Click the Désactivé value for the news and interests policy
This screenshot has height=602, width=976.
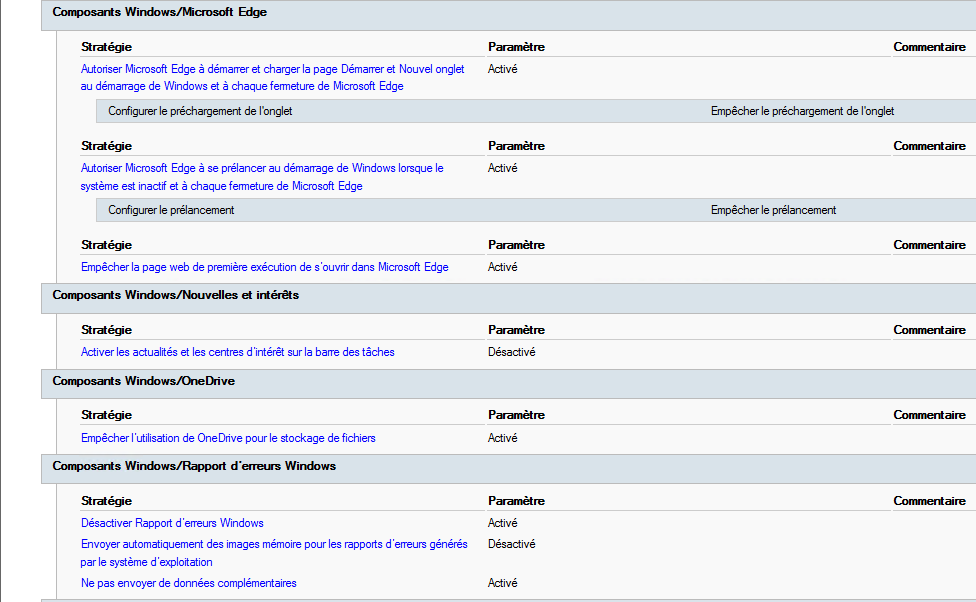[x=511, y=353]
